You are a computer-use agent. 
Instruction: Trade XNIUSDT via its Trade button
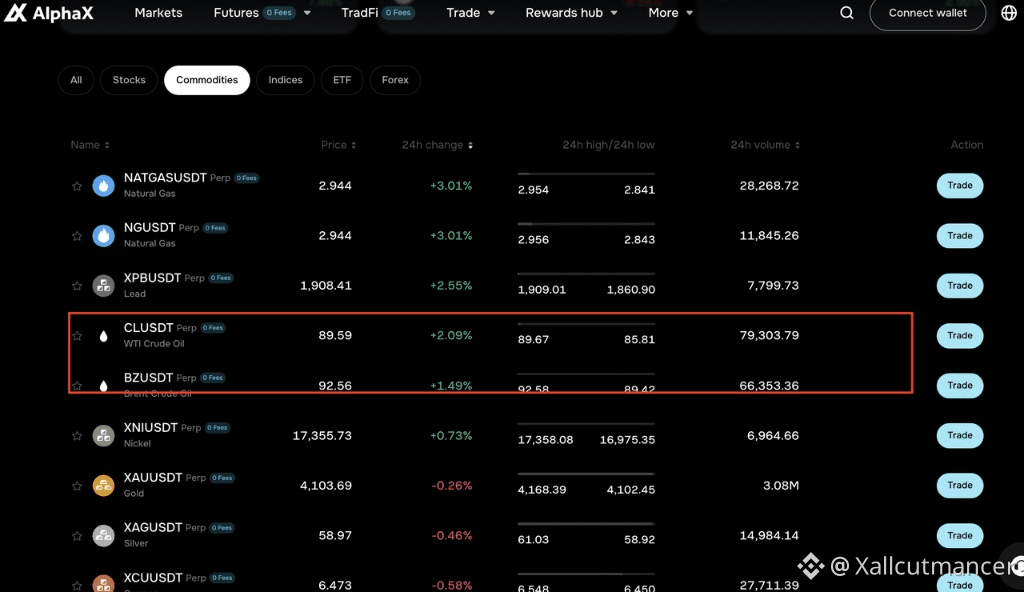coord(960,435)
